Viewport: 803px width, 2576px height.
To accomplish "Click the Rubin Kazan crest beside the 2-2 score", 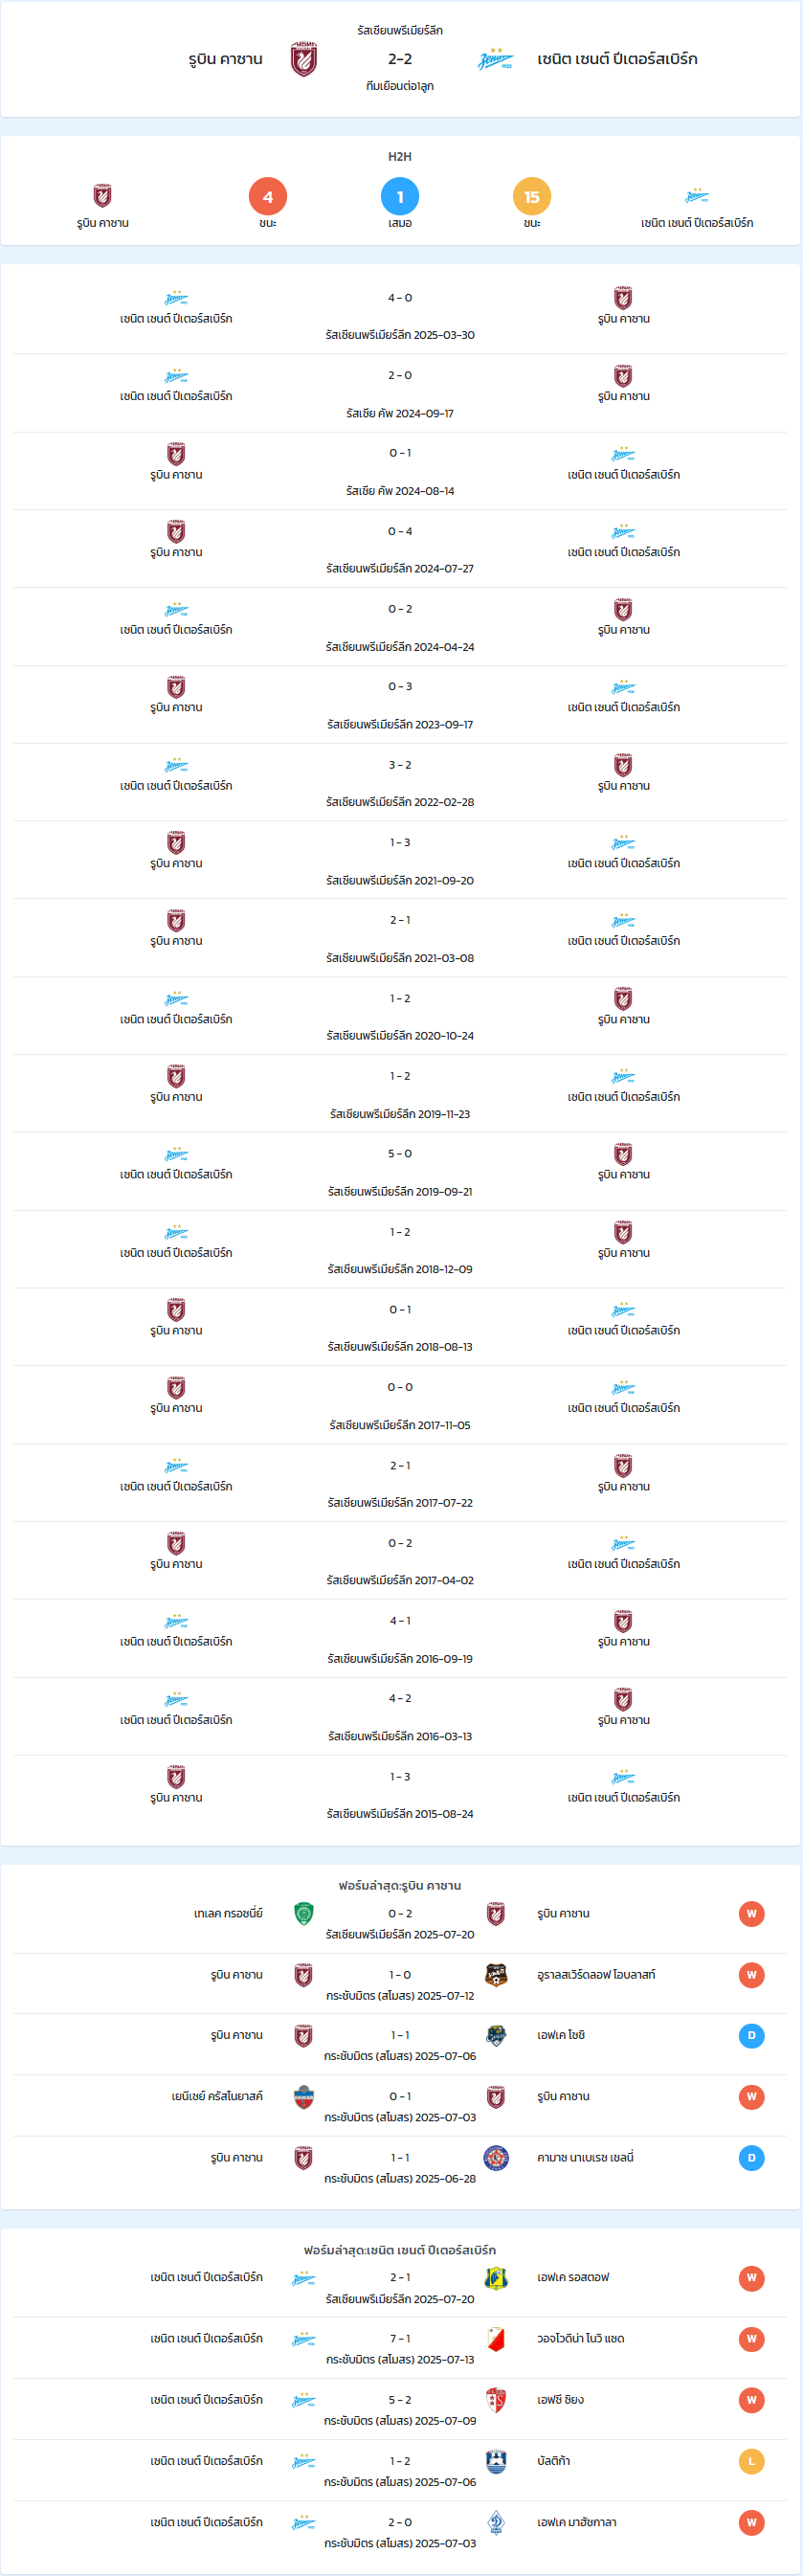I will click(304, 59).
